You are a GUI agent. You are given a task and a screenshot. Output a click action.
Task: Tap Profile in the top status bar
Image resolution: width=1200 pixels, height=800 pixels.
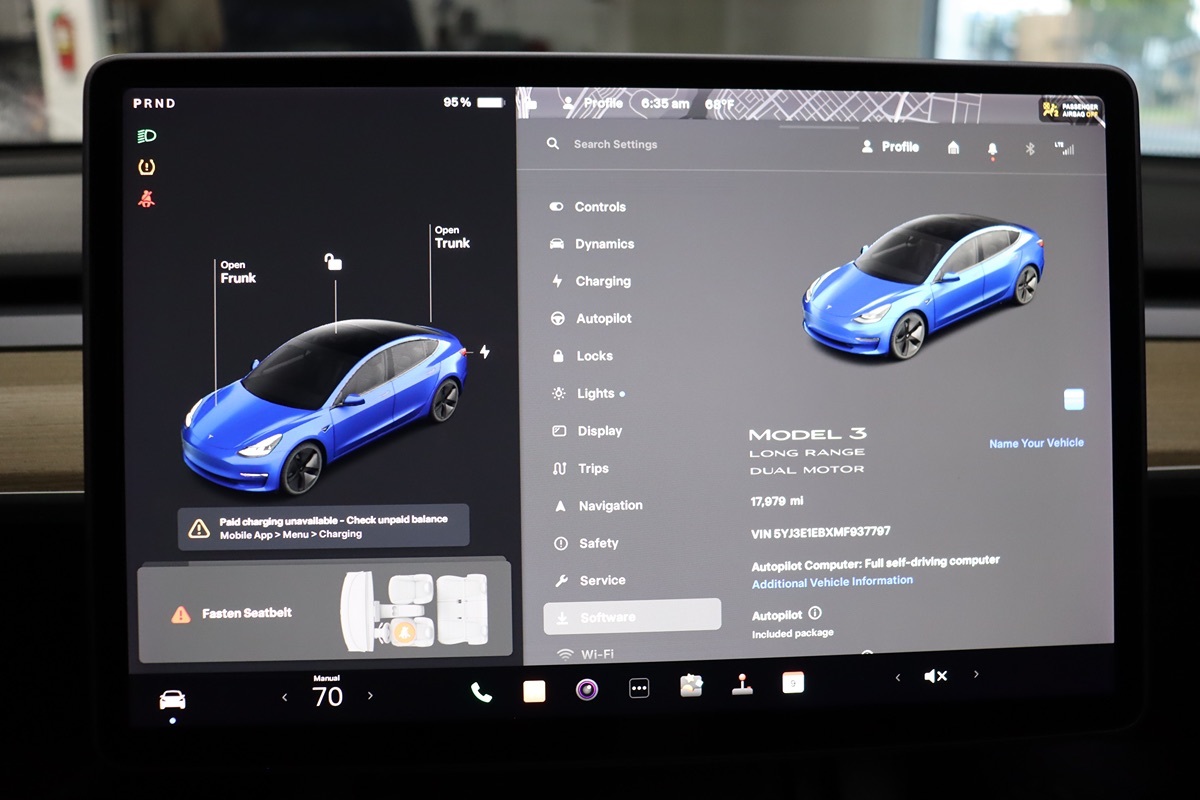click(x=593, y=103)
